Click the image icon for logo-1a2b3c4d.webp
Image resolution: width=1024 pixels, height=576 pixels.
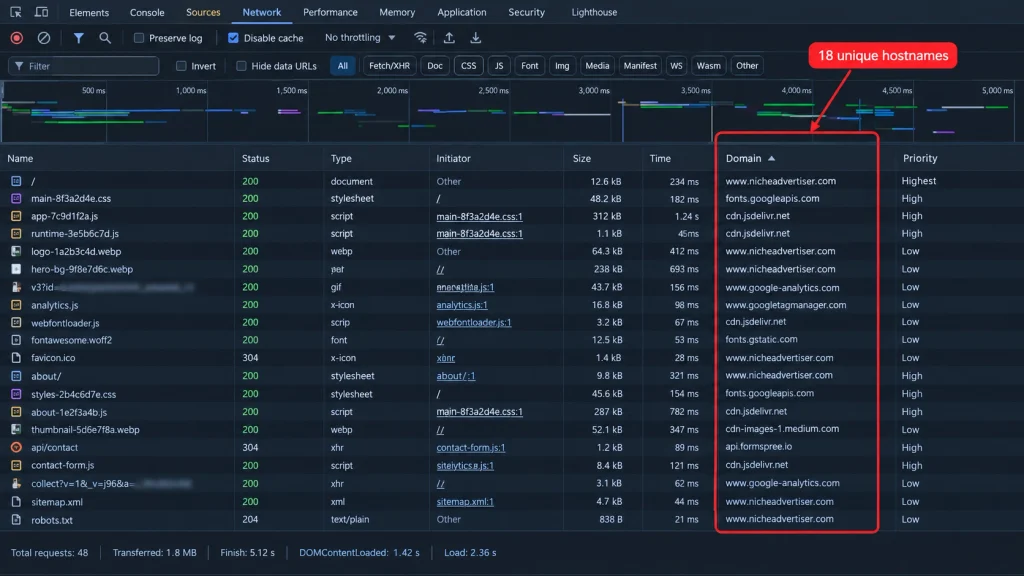tap(16, 251)
